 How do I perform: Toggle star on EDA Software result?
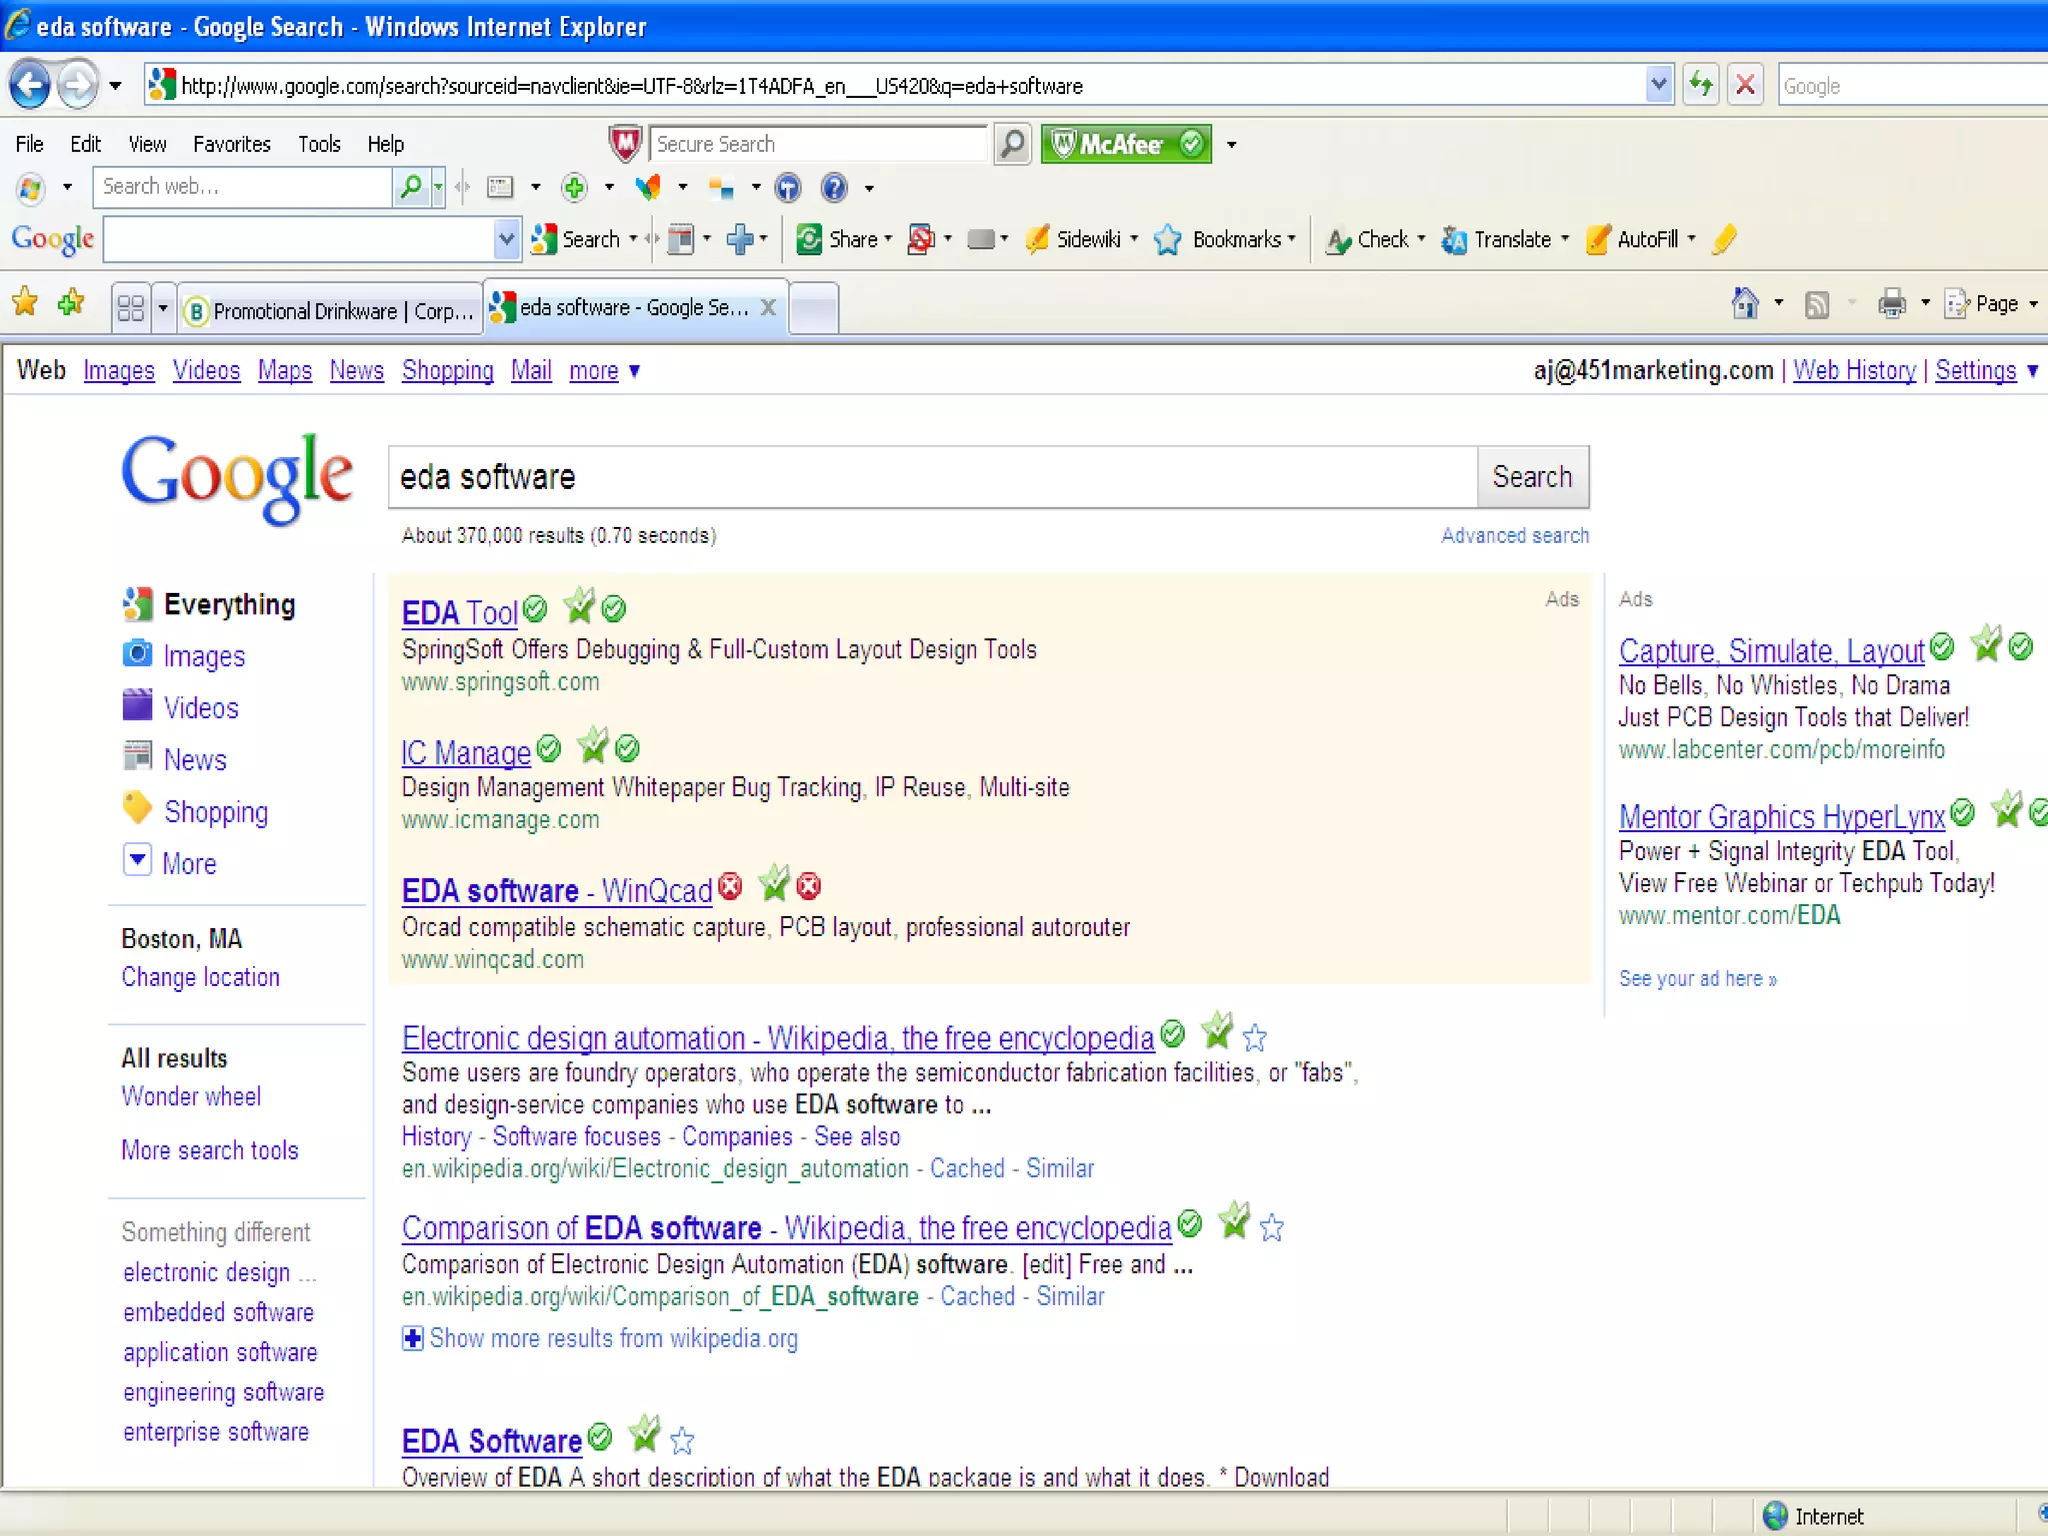(682, 1441)
